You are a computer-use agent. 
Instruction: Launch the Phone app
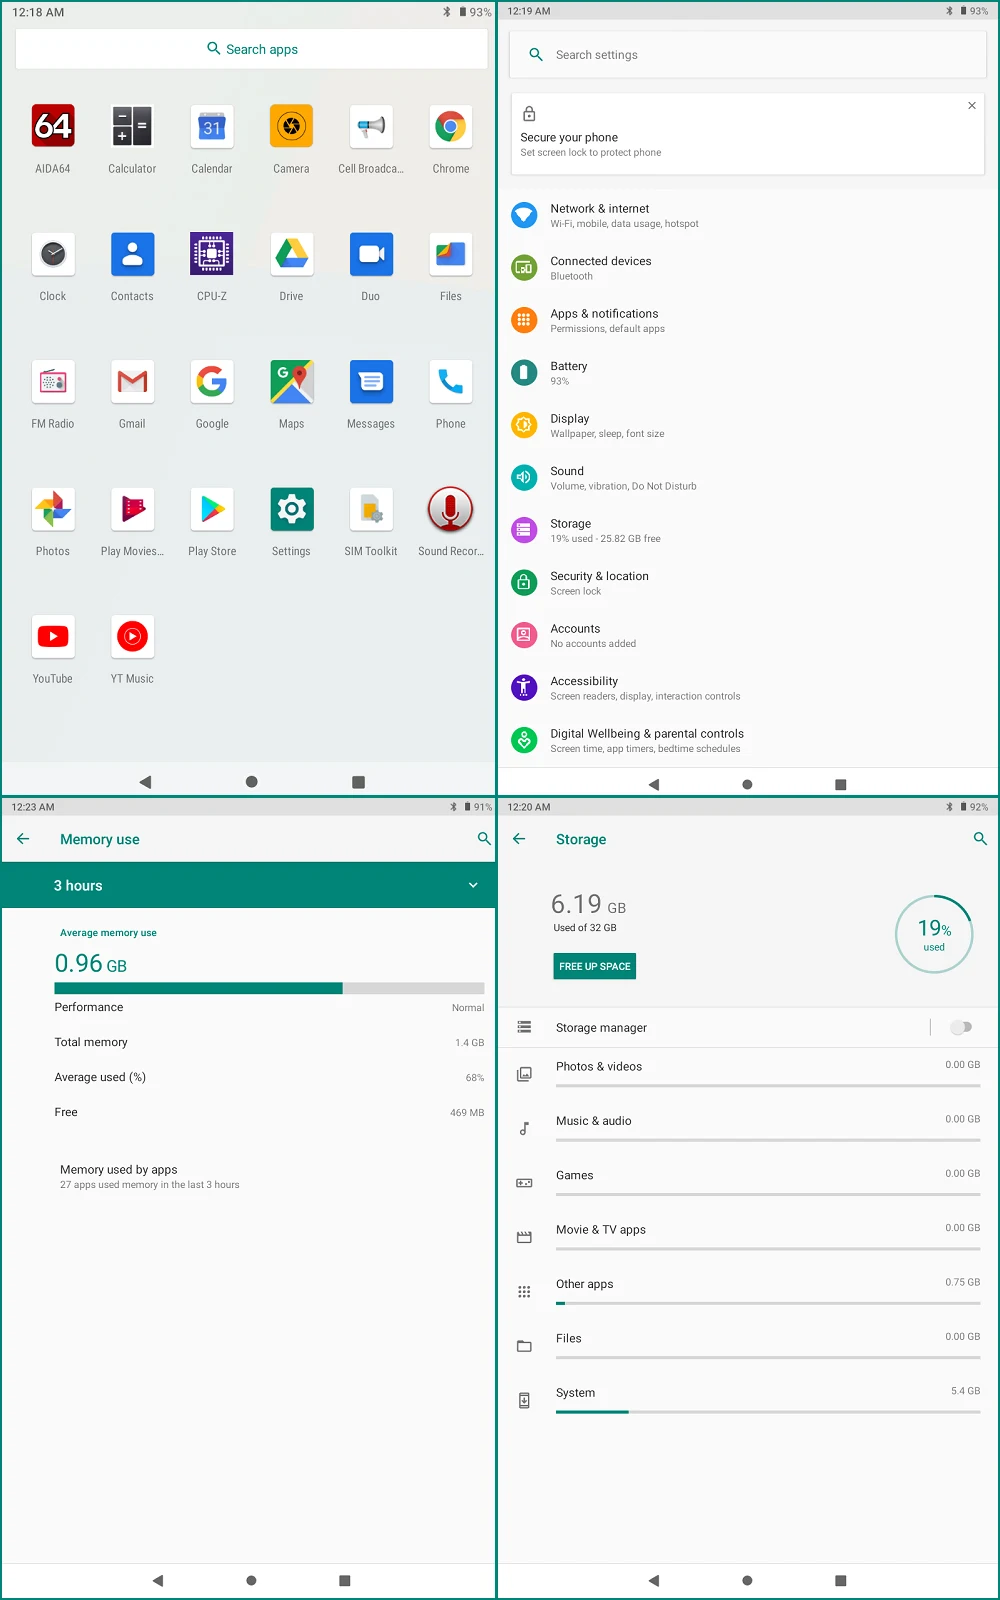coord(451,382)
